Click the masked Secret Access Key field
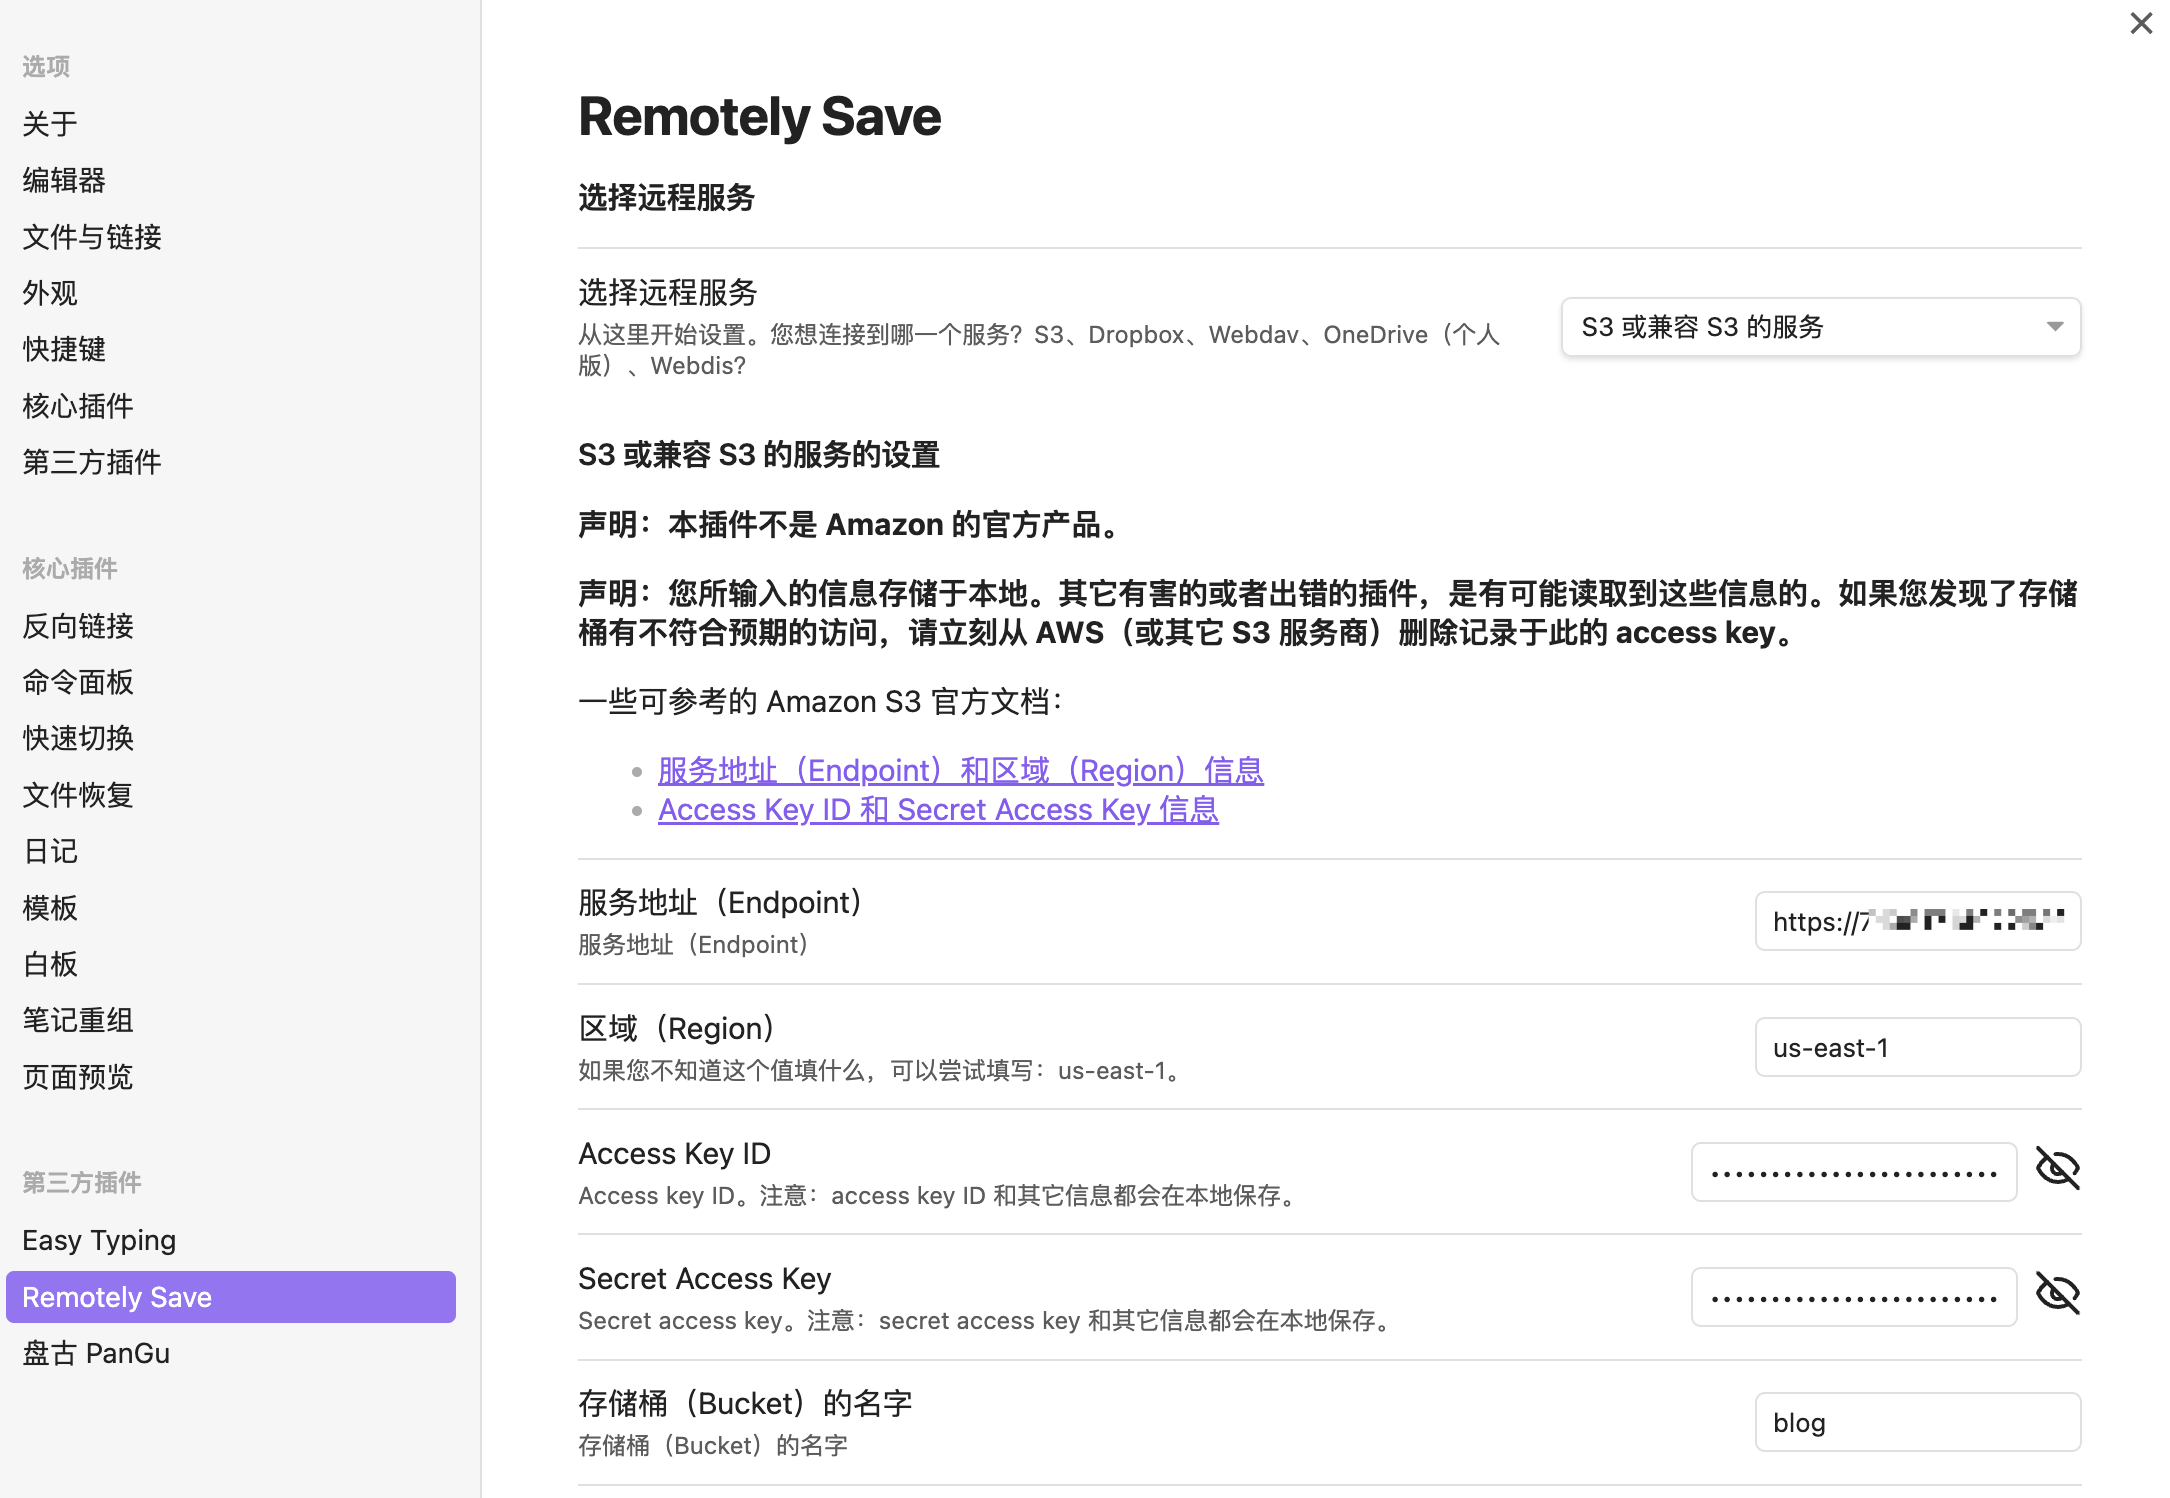 (1853, 1297)
